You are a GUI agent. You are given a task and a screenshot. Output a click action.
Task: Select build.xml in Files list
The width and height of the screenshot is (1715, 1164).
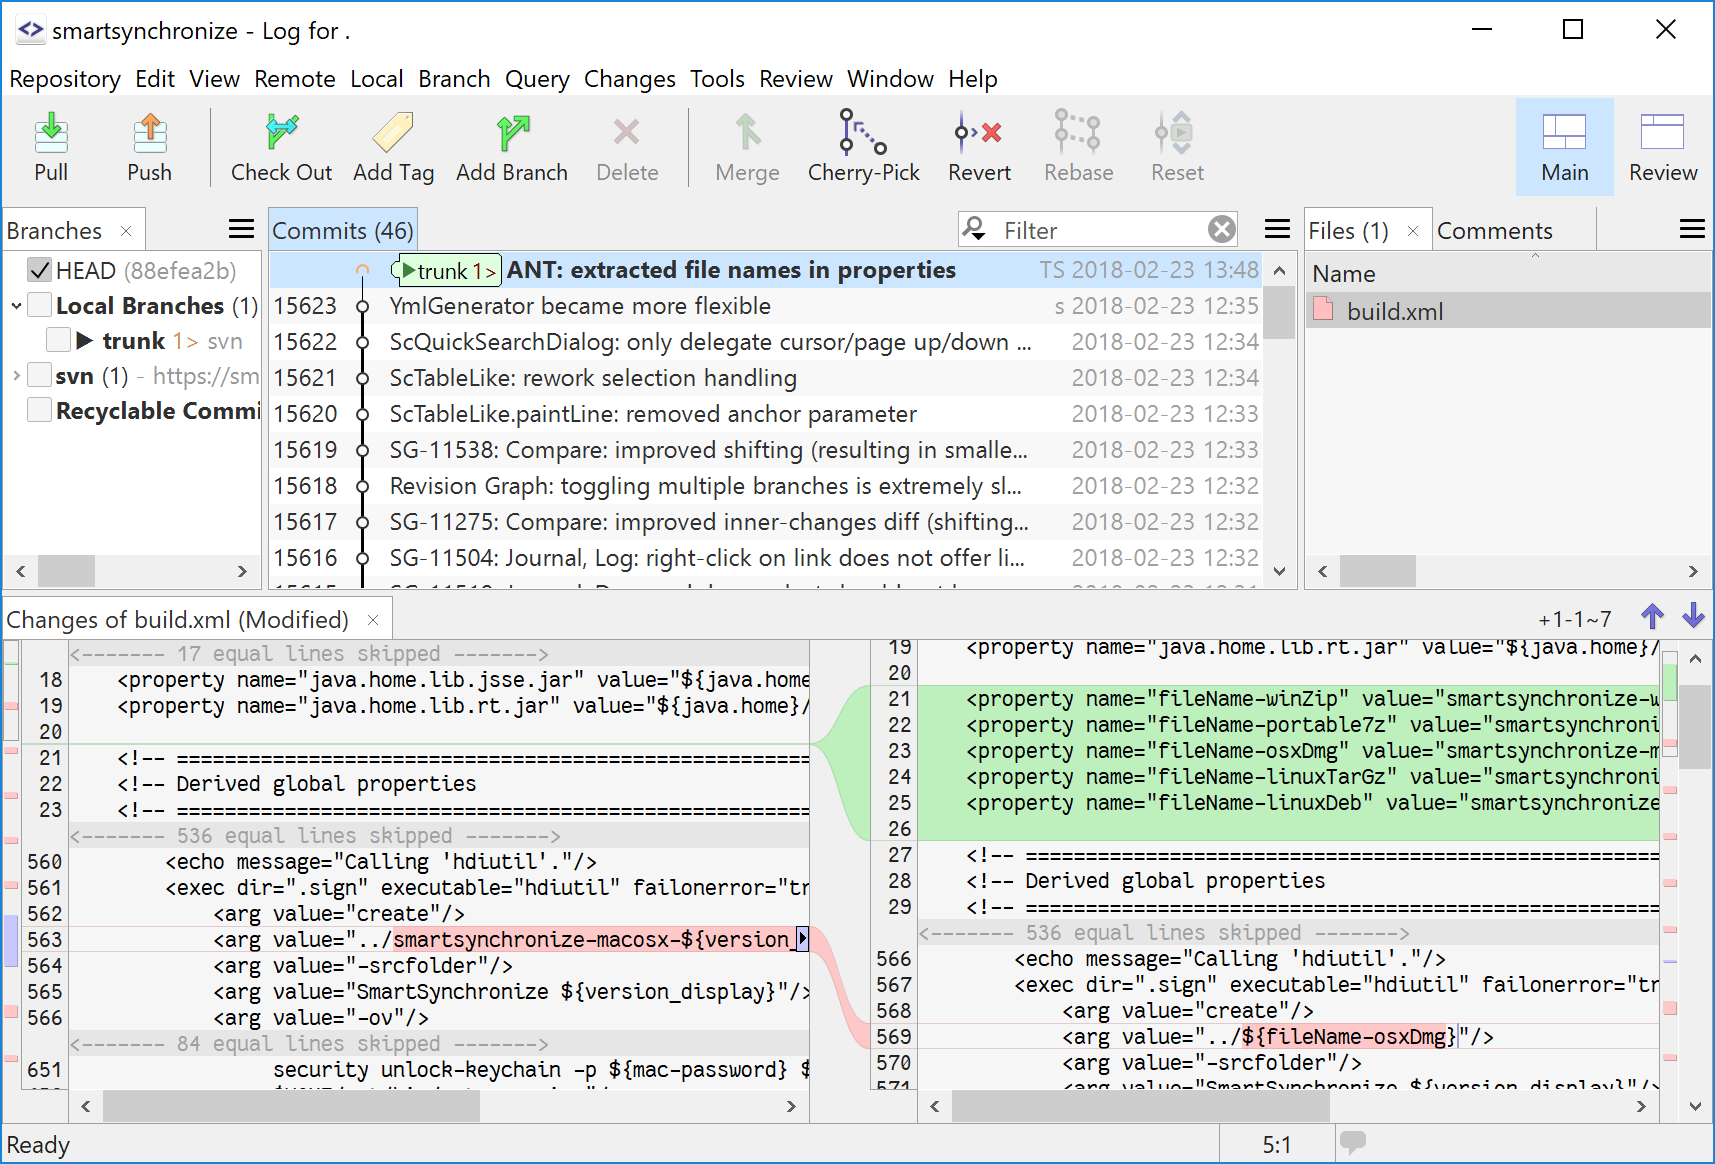coord(1508,311)
